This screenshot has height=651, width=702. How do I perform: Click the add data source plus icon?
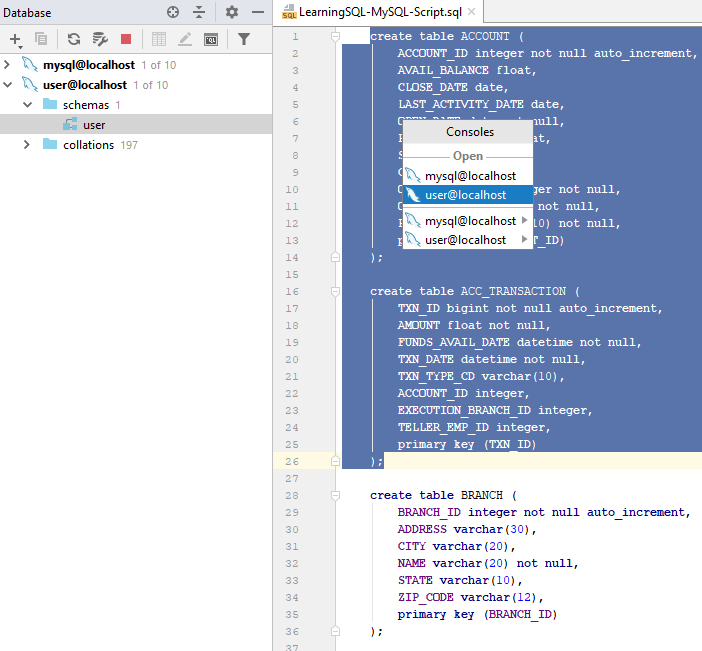coord(16,39)
